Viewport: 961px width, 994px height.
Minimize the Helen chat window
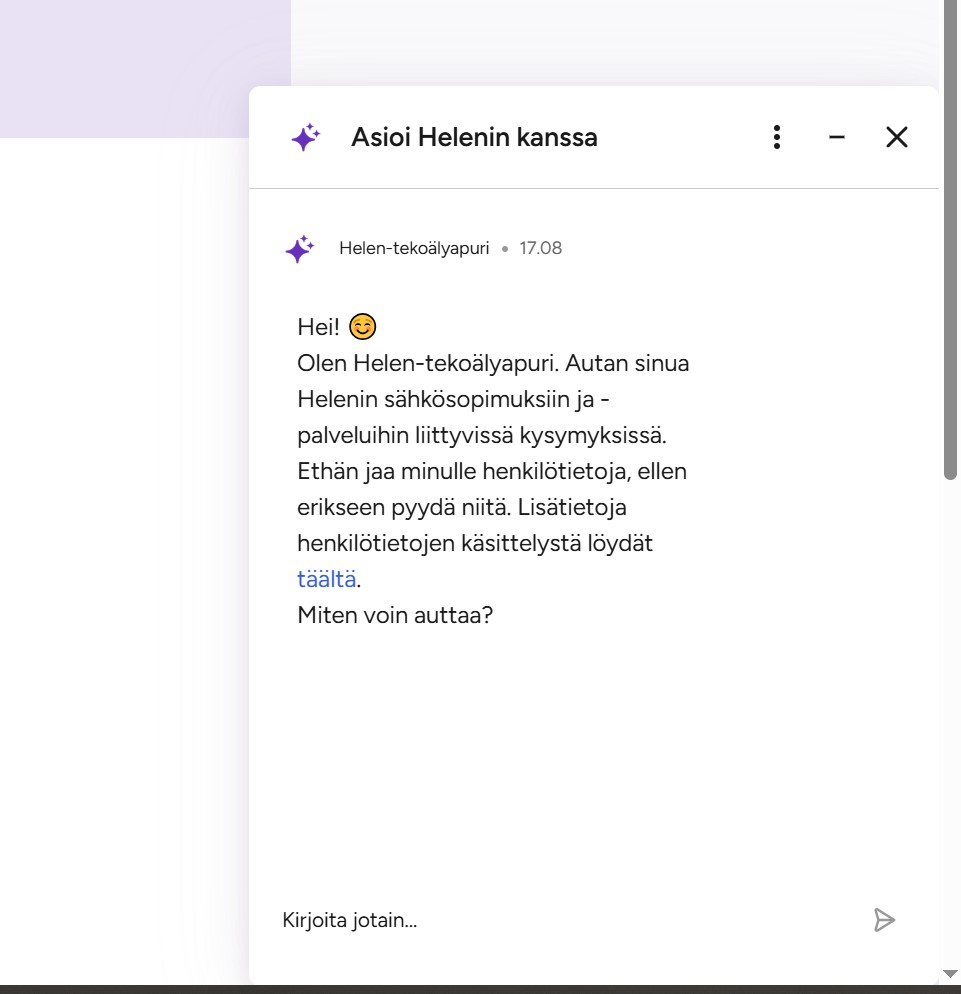(837, 137)
